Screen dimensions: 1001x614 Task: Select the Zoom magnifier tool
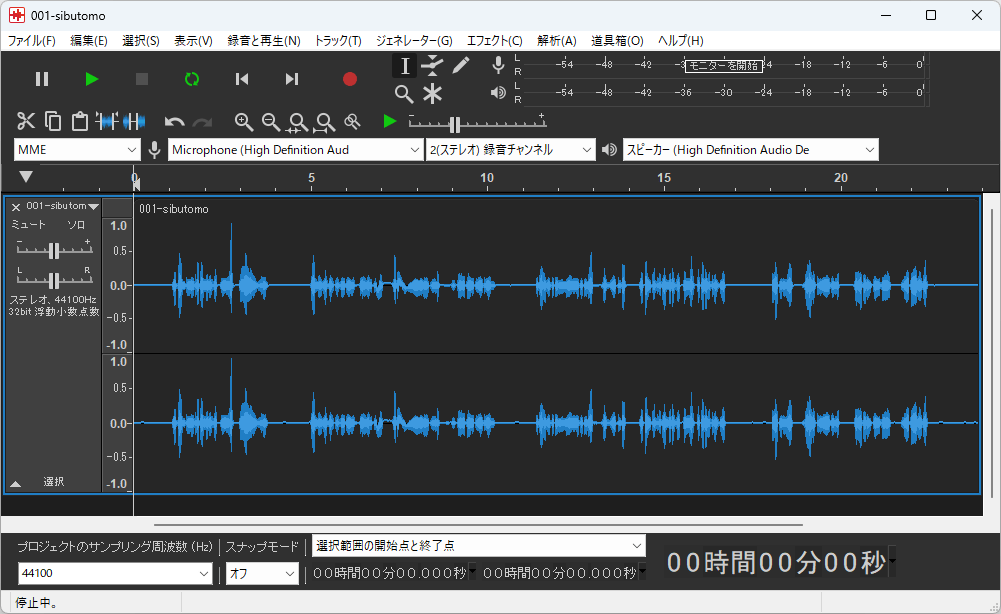pyautogui.click(x=403, y=94)
